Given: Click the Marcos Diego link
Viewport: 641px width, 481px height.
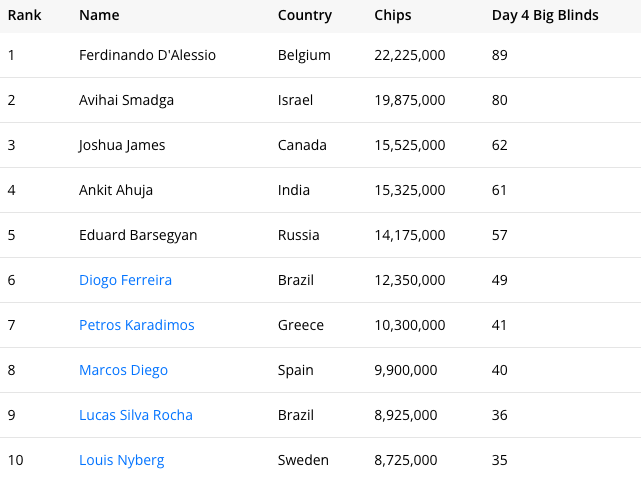Looking at the screenshot, I should [x=123, y=370].
